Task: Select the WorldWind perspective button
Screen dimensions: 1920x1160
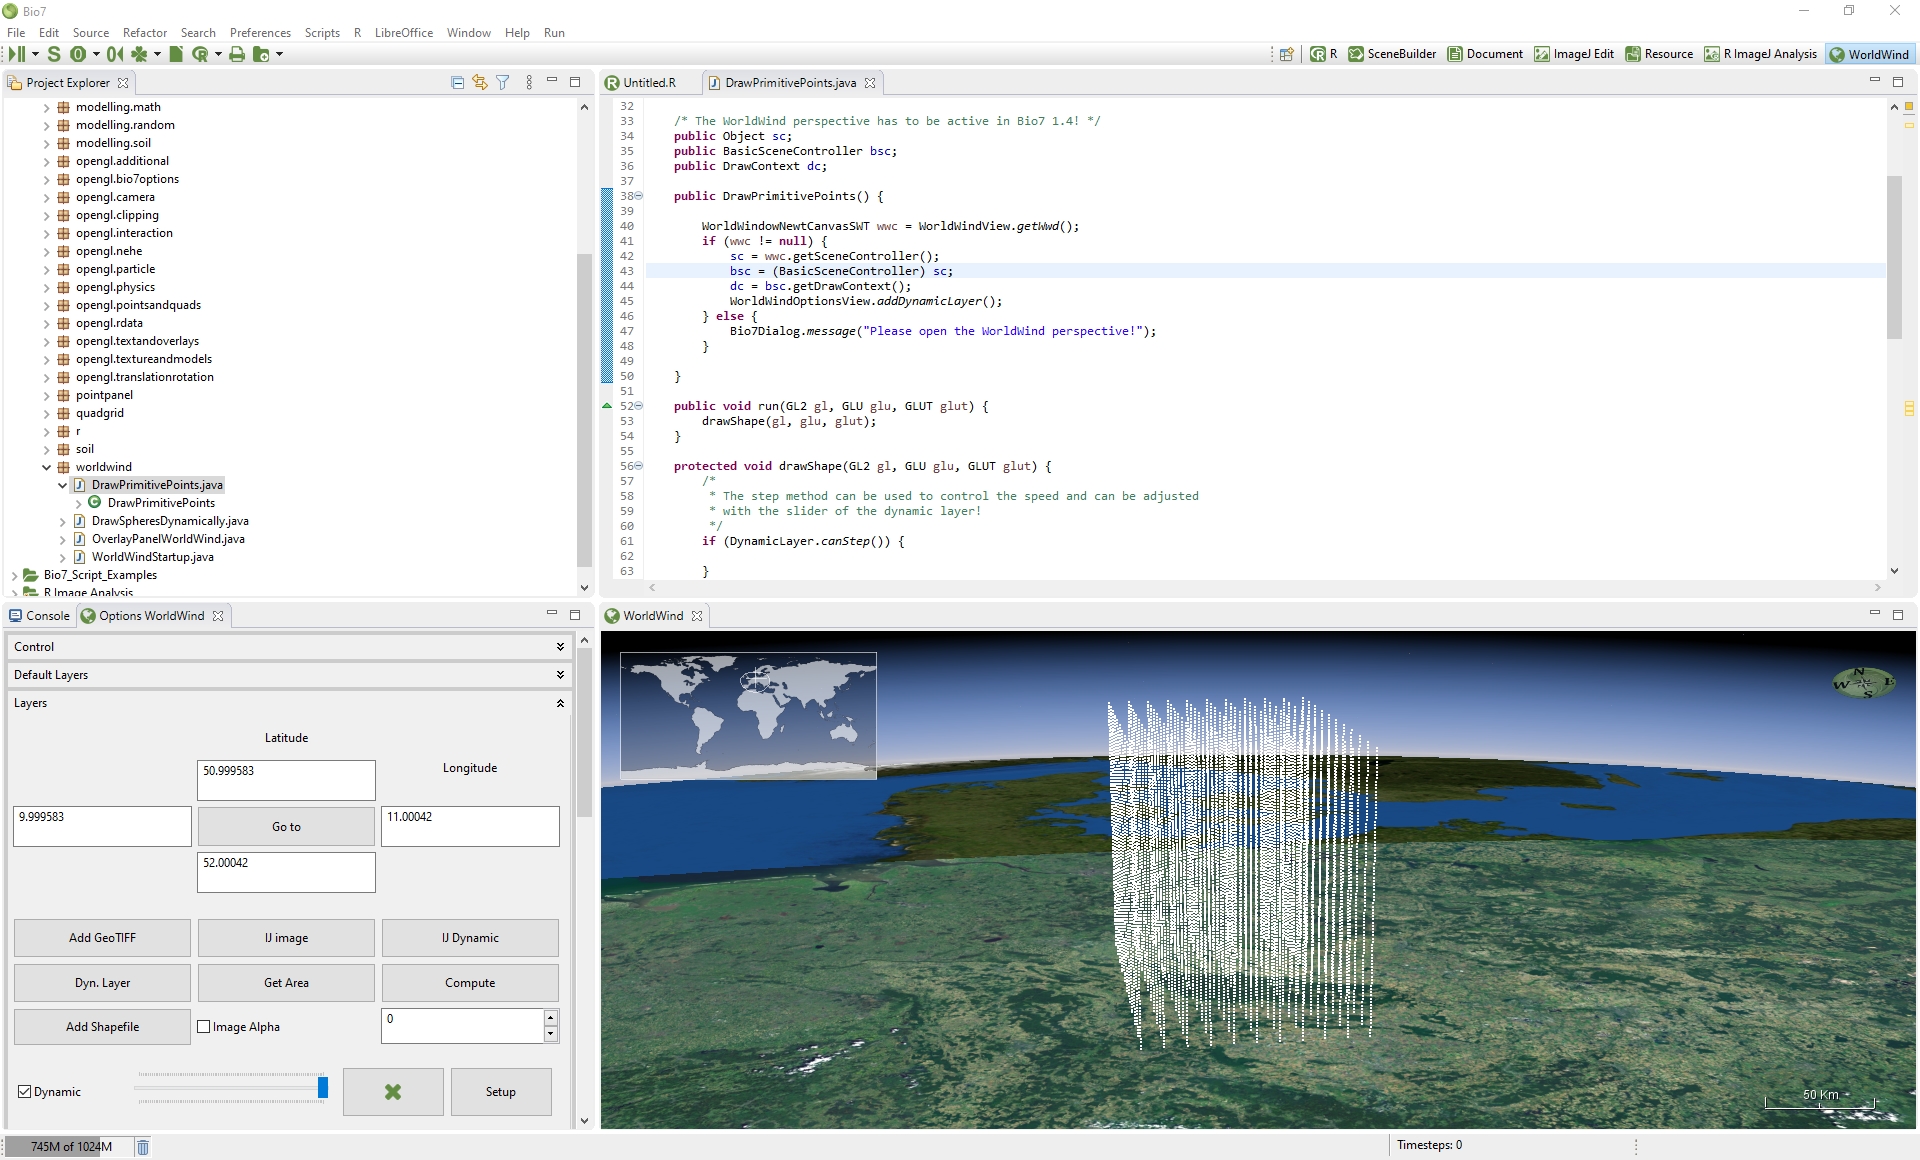Action: pyautogui.click(x=1869, y=54)
